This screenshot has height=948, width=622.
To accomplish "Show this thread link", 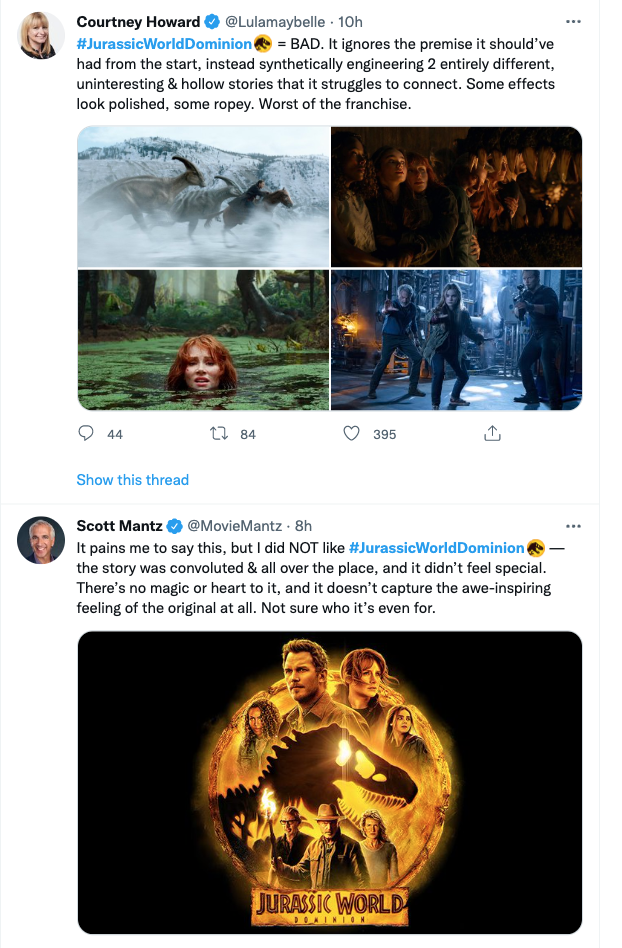I will coord(133,480).
